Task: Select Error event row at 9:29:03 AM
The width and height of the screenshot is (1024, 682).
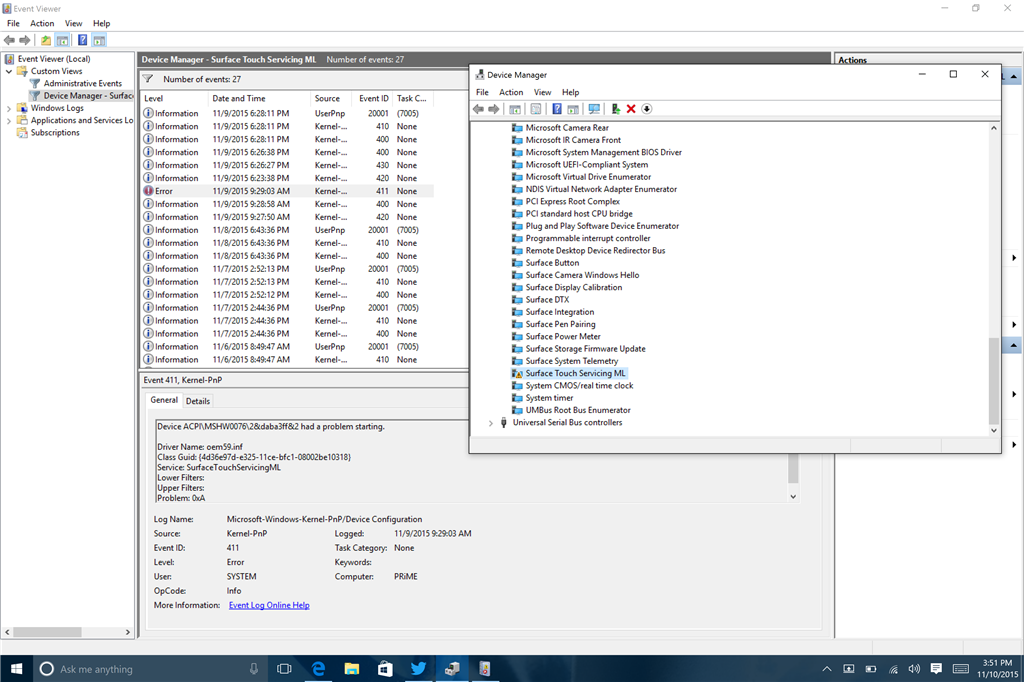Action: coord(287,191)
